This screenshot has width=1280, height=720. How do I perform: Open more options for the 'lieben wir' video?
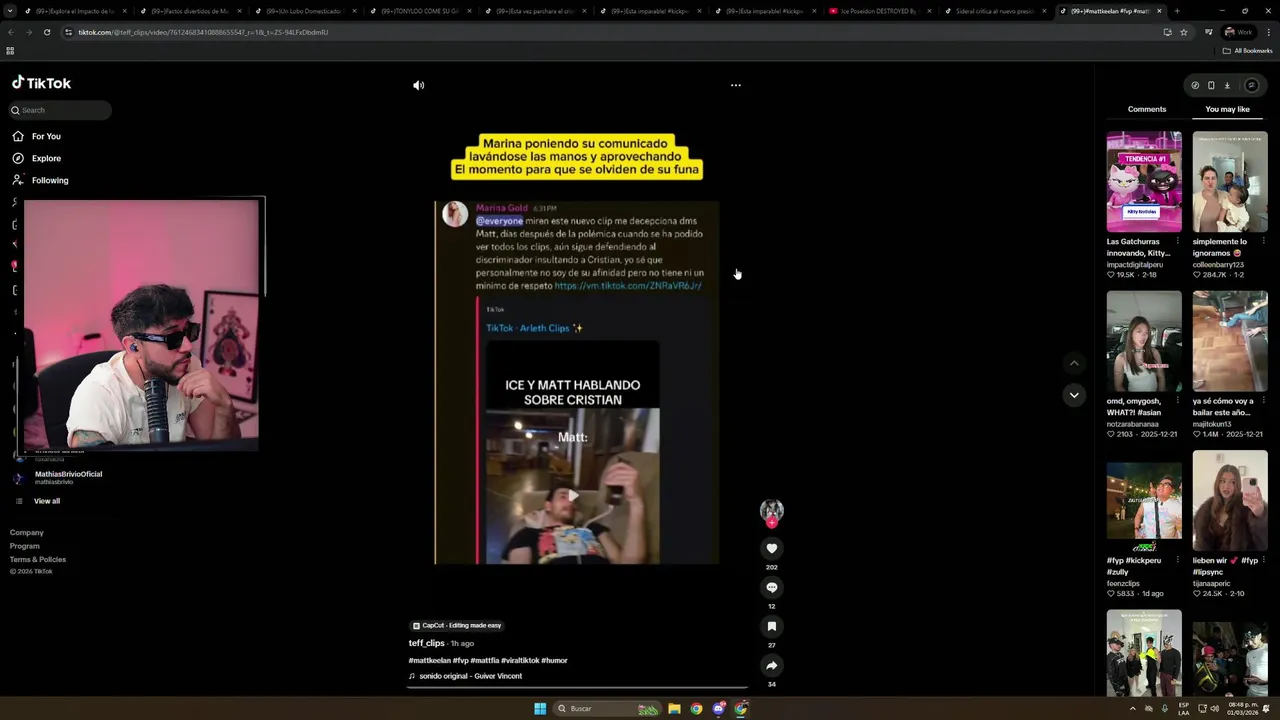coord(1263,560)
